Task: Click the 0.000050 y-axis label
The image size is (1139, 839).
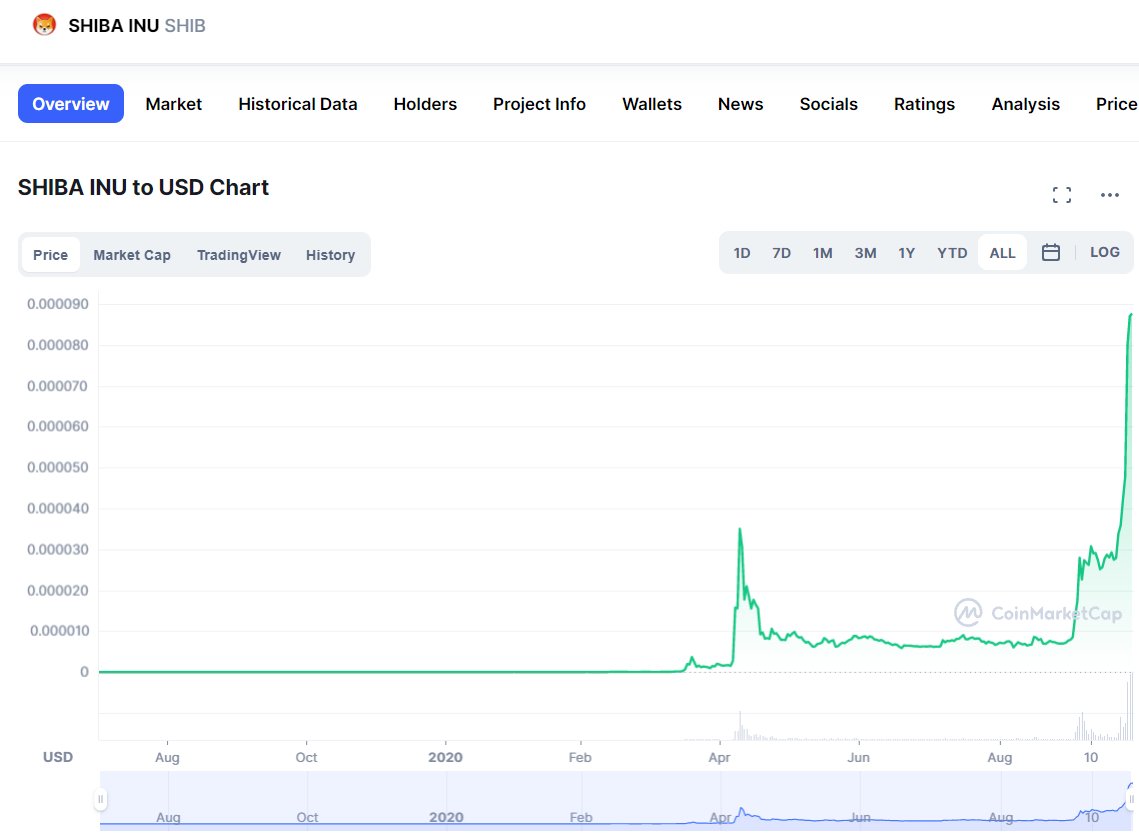Action: [58, 468]
